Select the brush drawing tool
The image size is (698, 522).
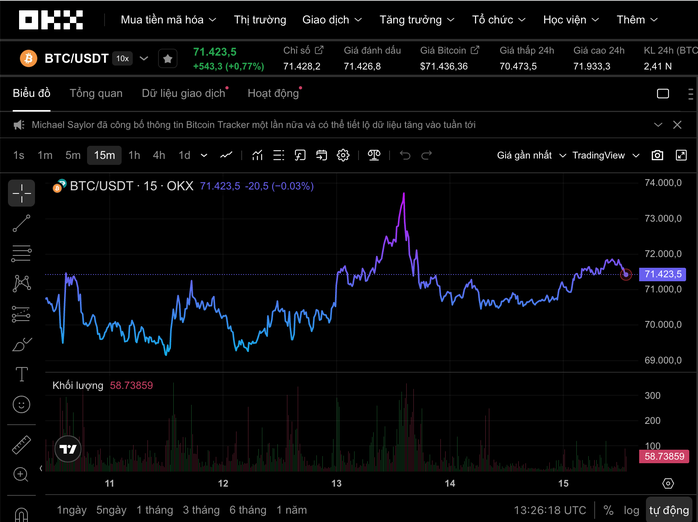[21, 344]
